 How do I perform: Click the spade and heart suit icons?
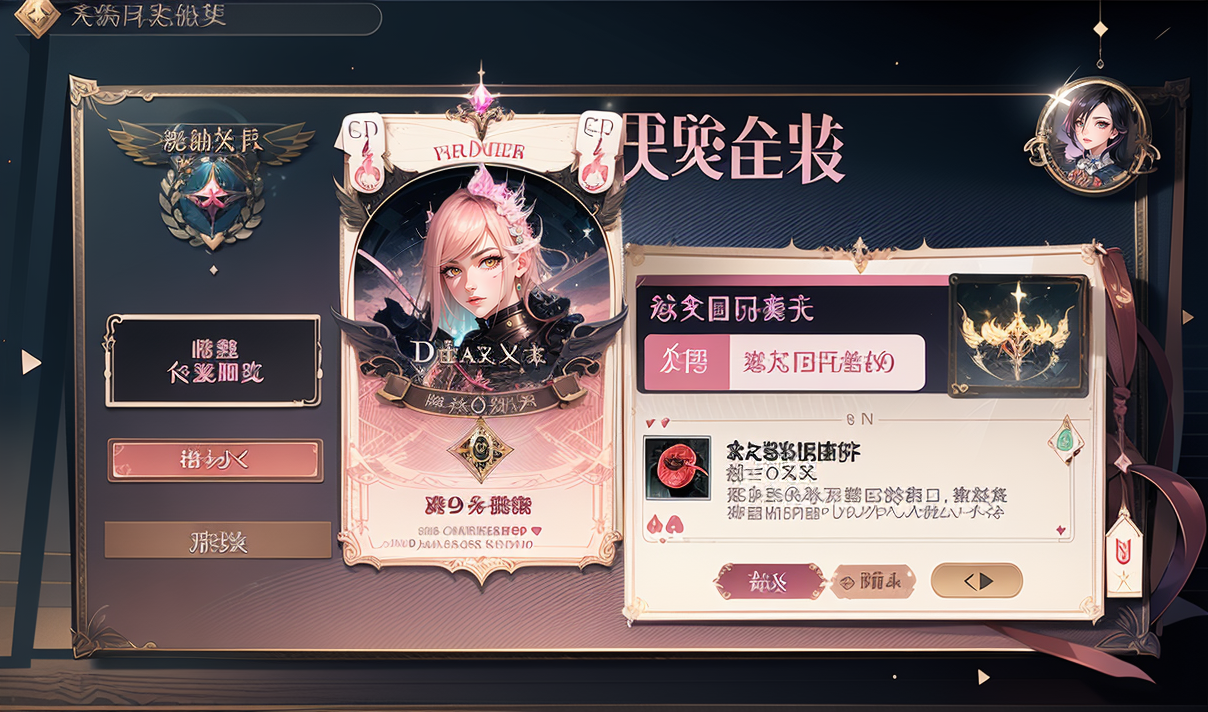pyautogui.click(x=663, y=522)
